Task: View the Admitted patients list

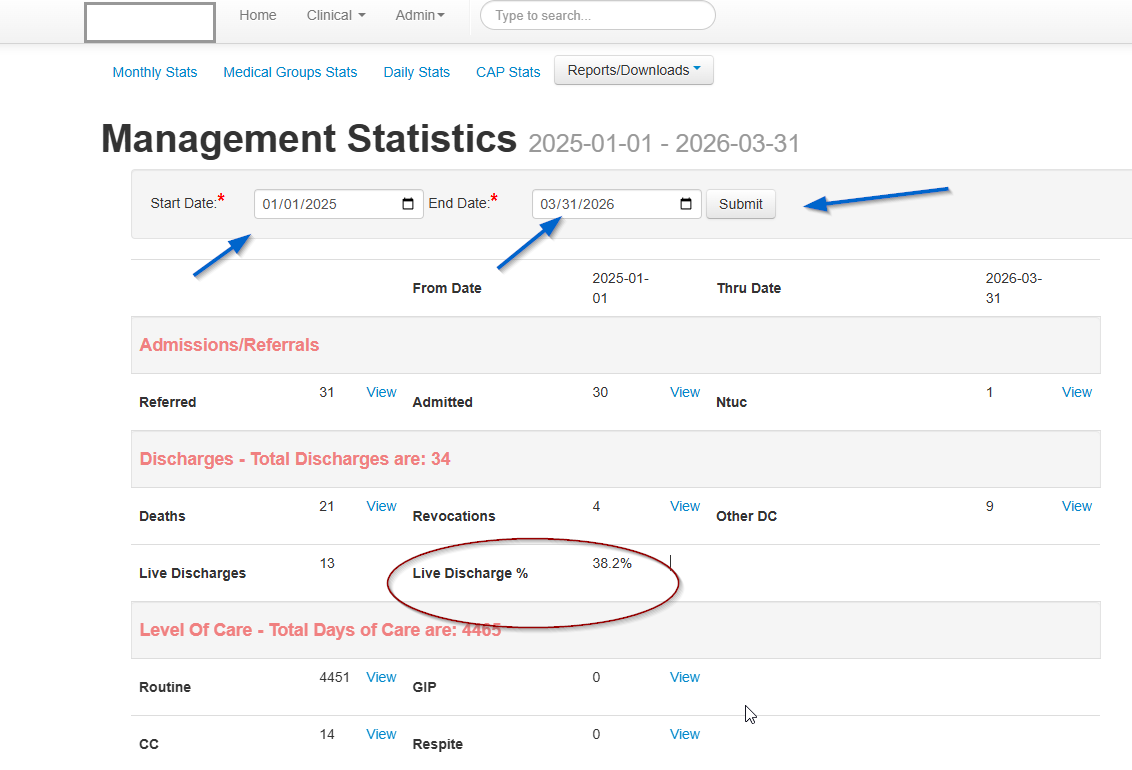Action: [x=684, y=393]
